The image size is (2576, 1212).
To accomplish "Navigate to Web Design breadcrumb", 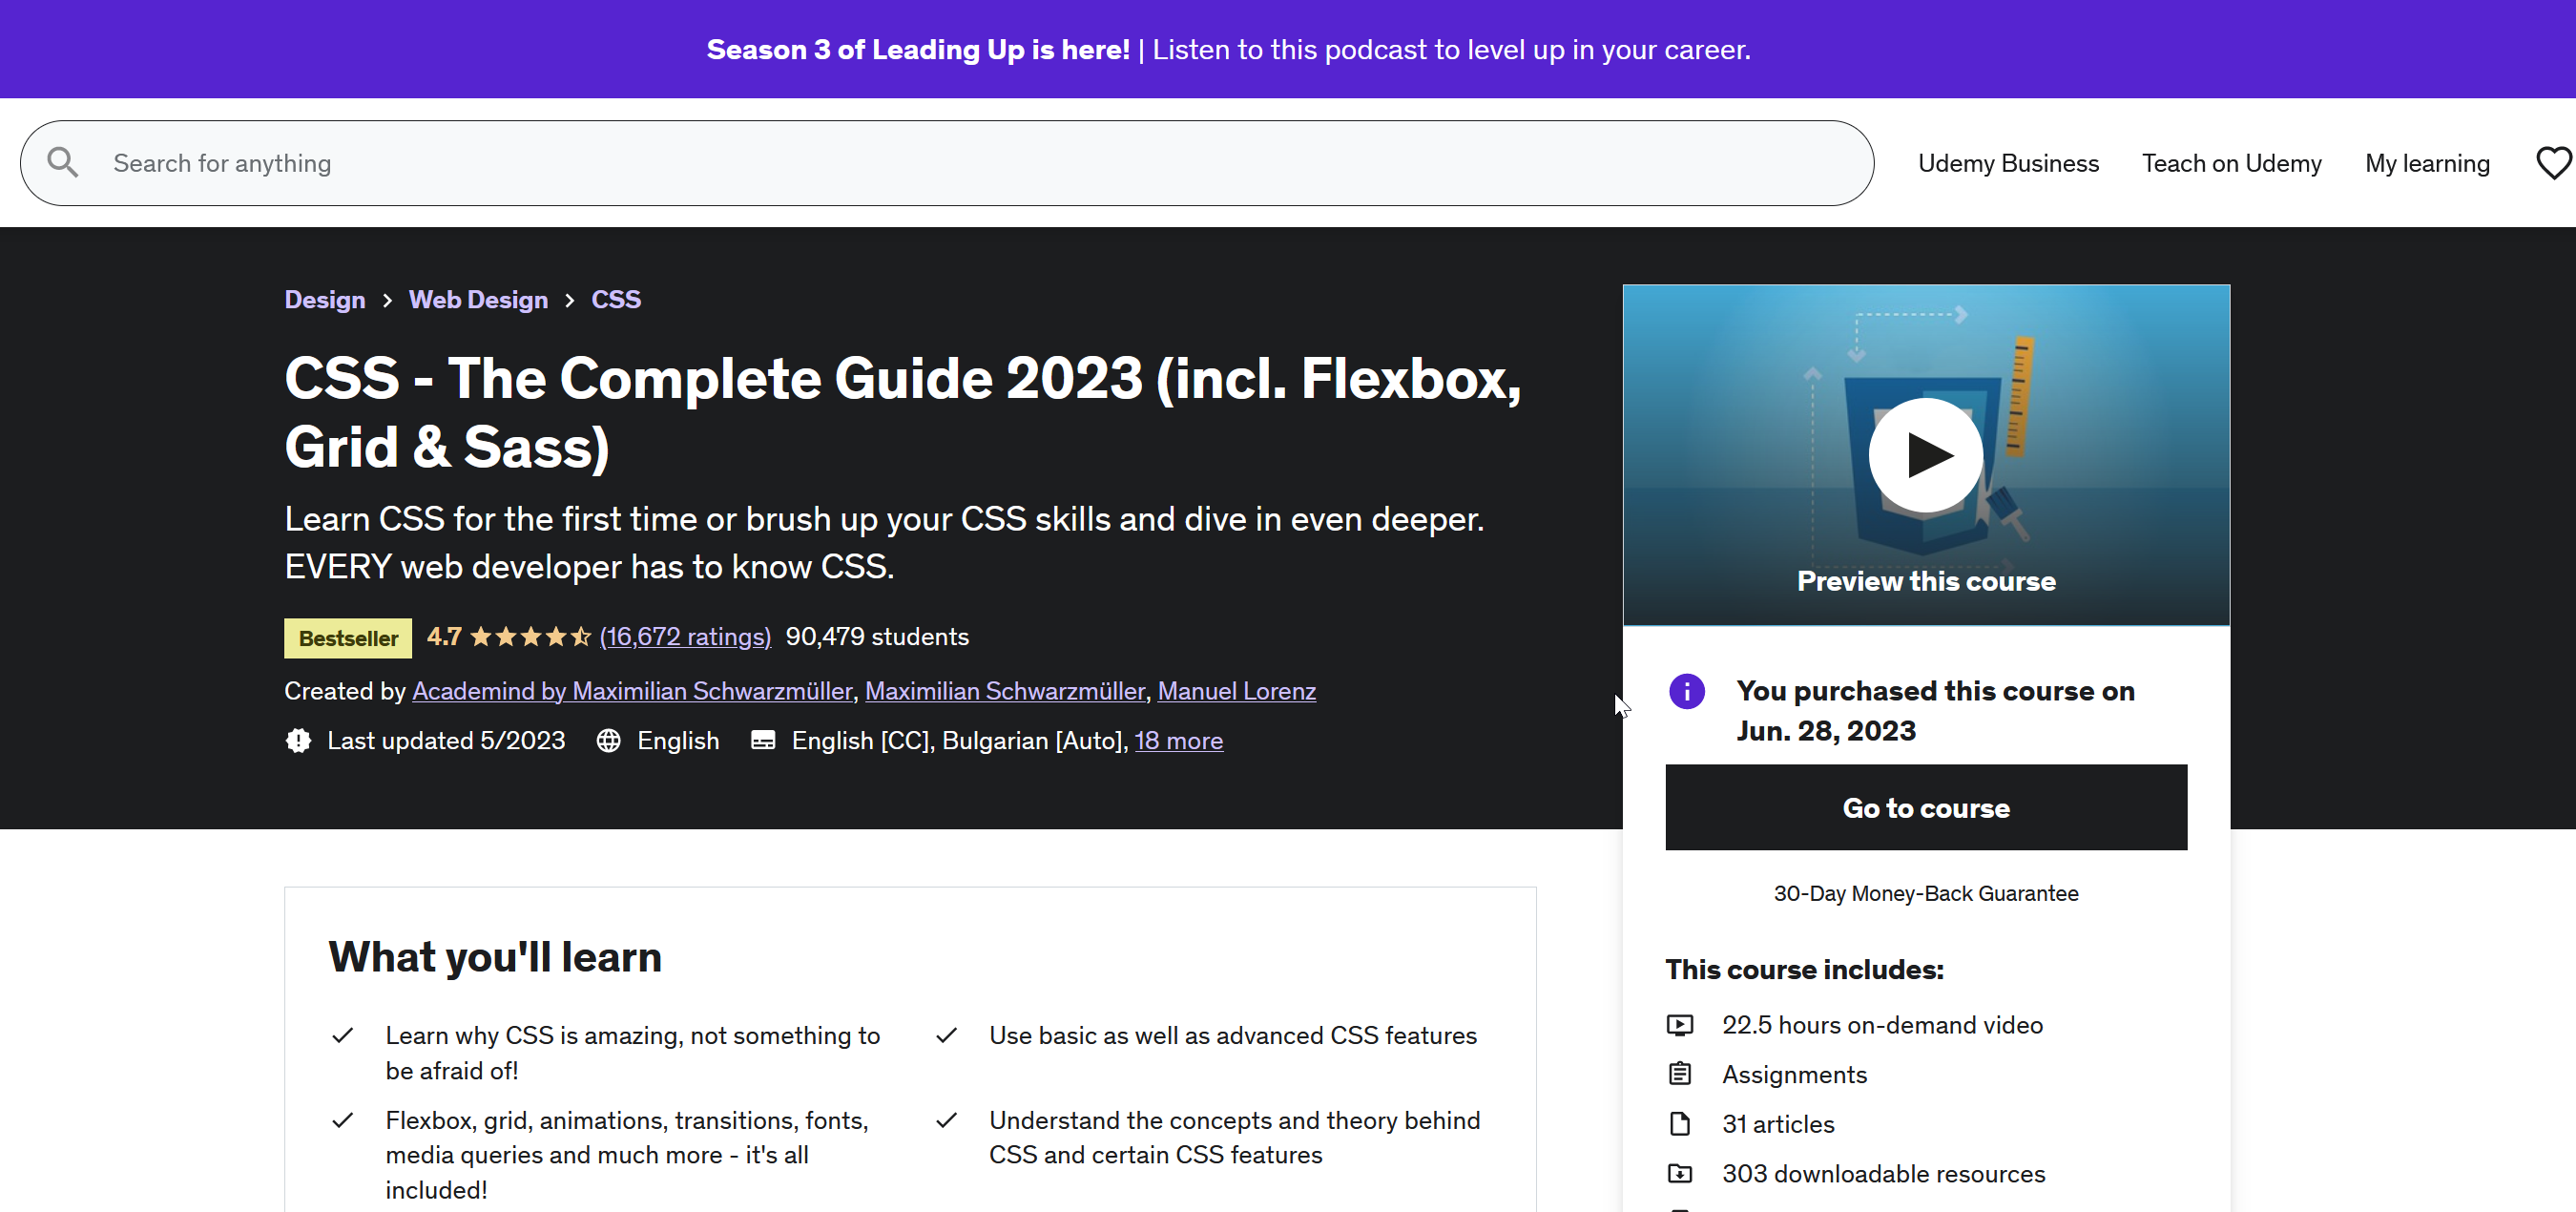I will (x=478, y=300).
